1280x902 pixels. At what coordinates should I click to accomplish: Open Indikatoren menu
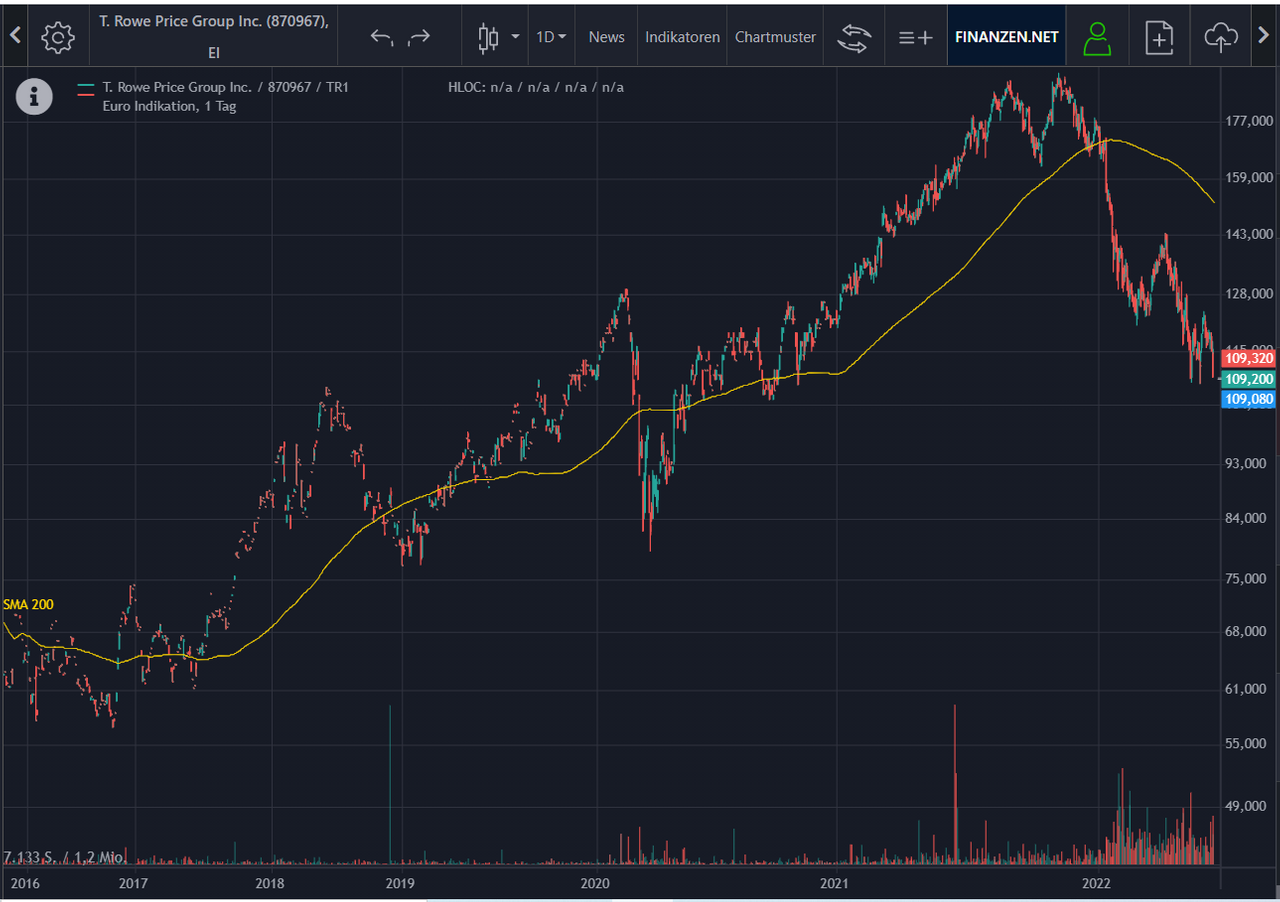[x=682, y=37]
